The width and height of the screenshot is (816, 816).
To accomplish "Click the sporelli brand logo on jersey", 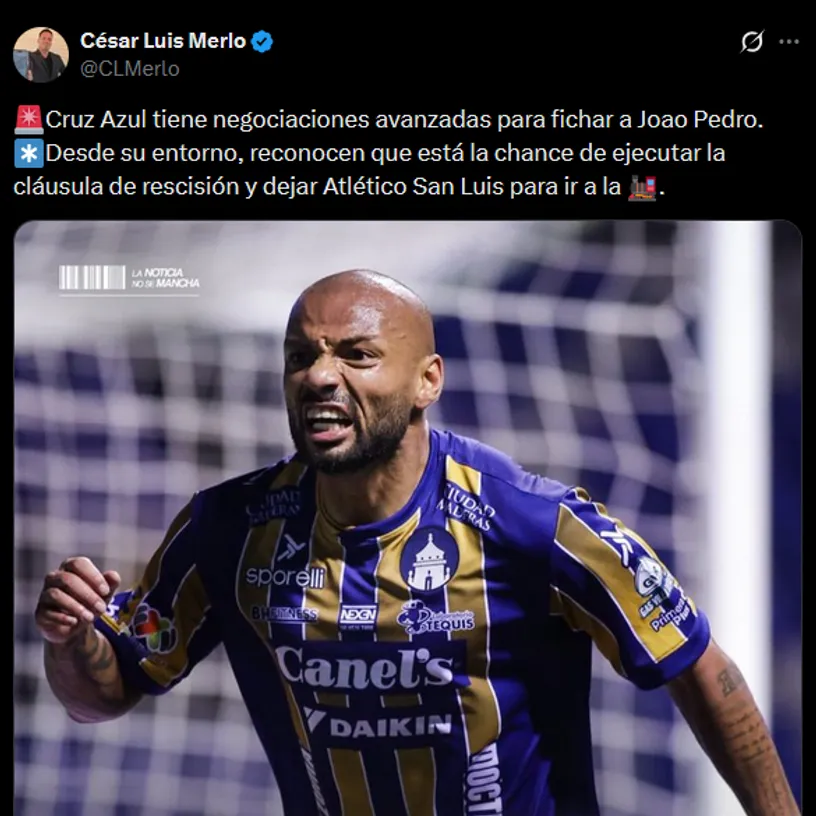I will tap(286, 577).
